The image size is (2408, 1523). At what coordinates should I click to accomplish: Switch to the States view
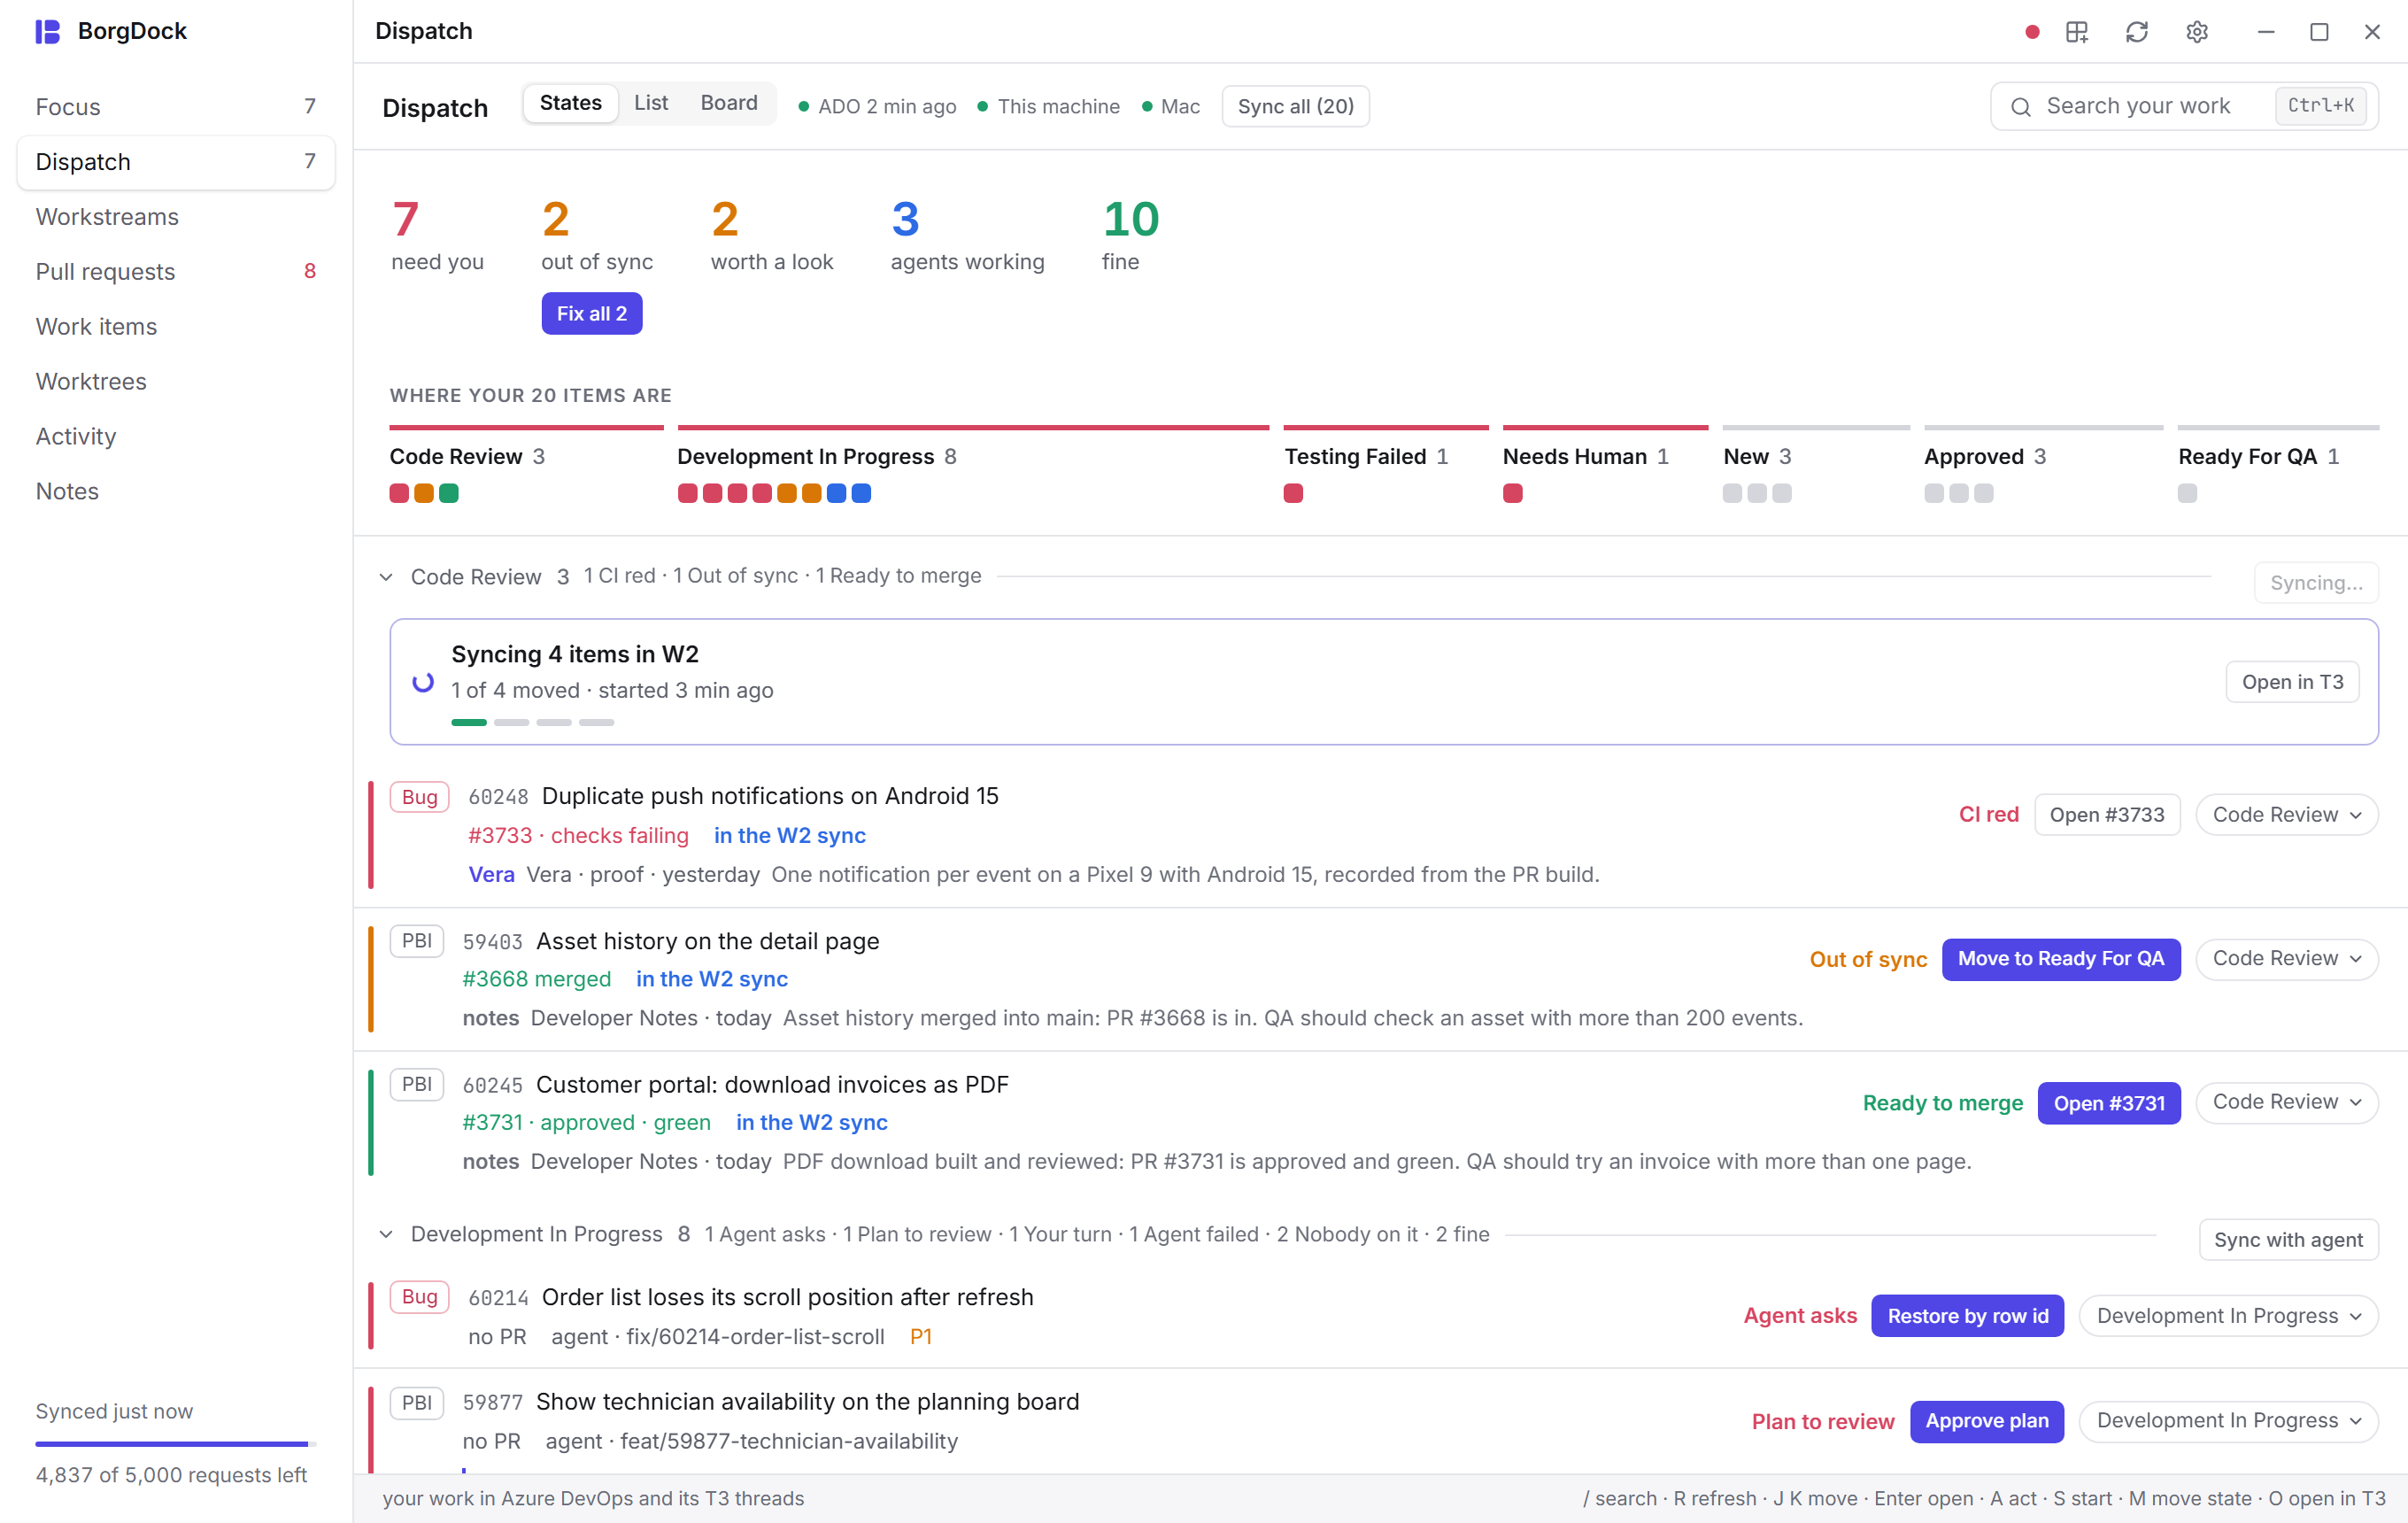click(x=571, y=103)
